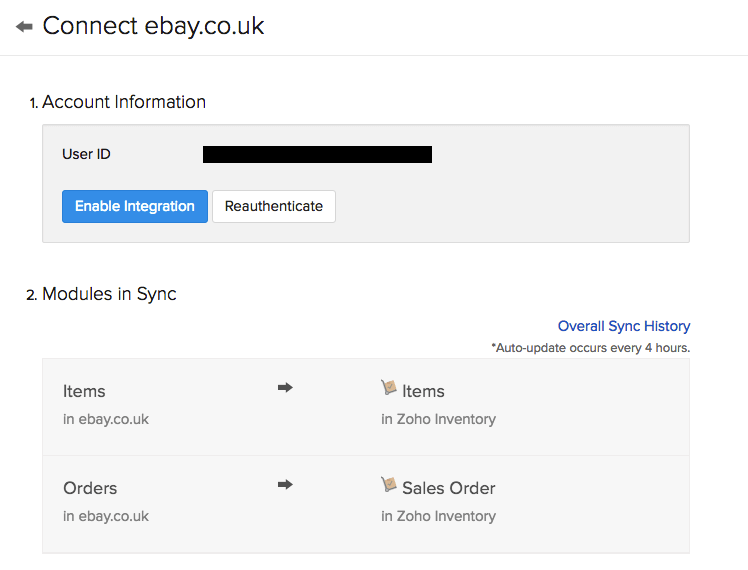
Task: Click the Sales Order module label
Action: click(448, 488)
